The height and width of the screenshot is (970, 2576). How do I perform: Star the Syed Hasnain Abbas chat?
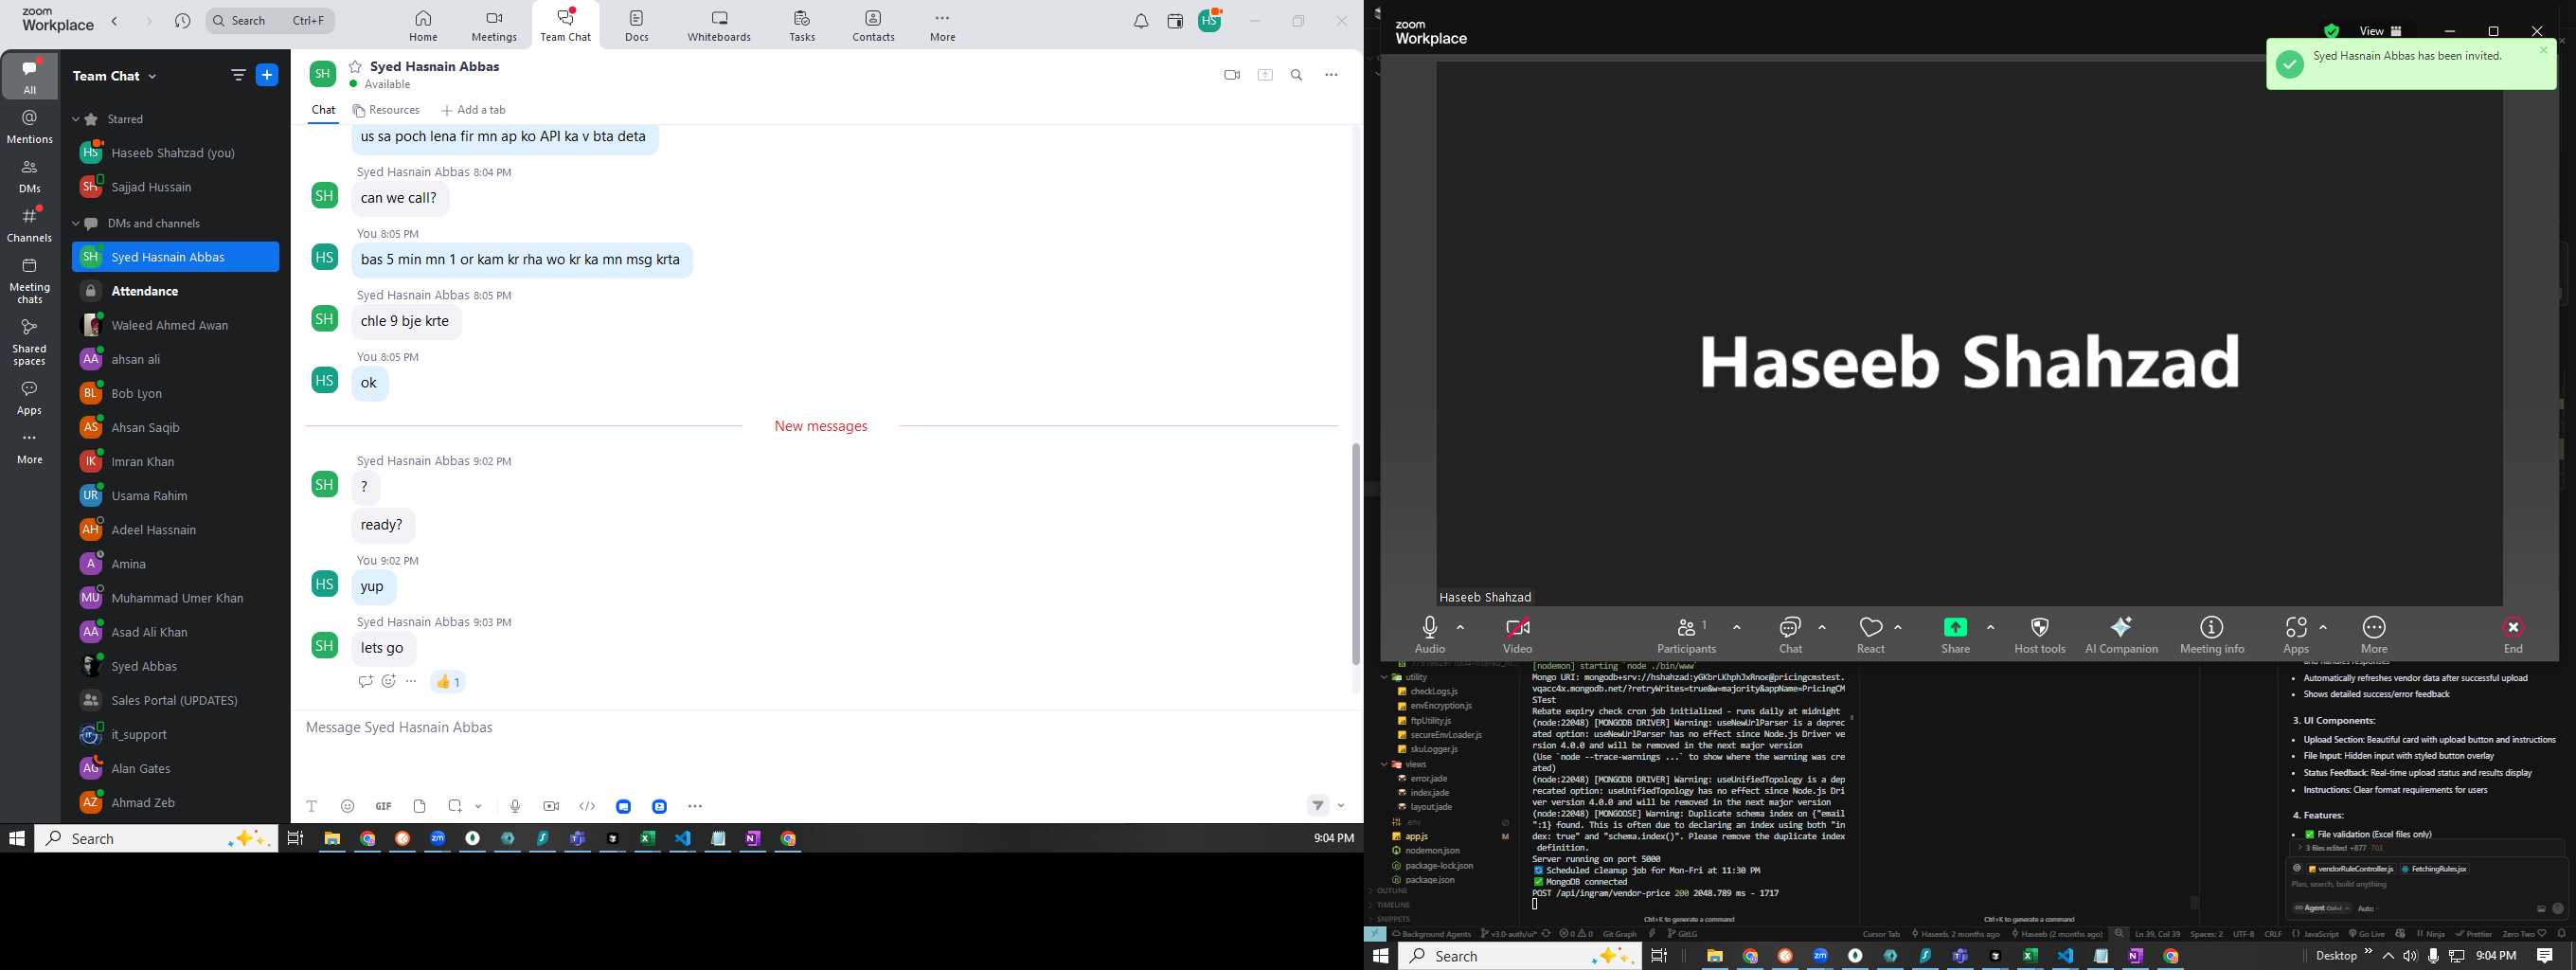point(355,66)
